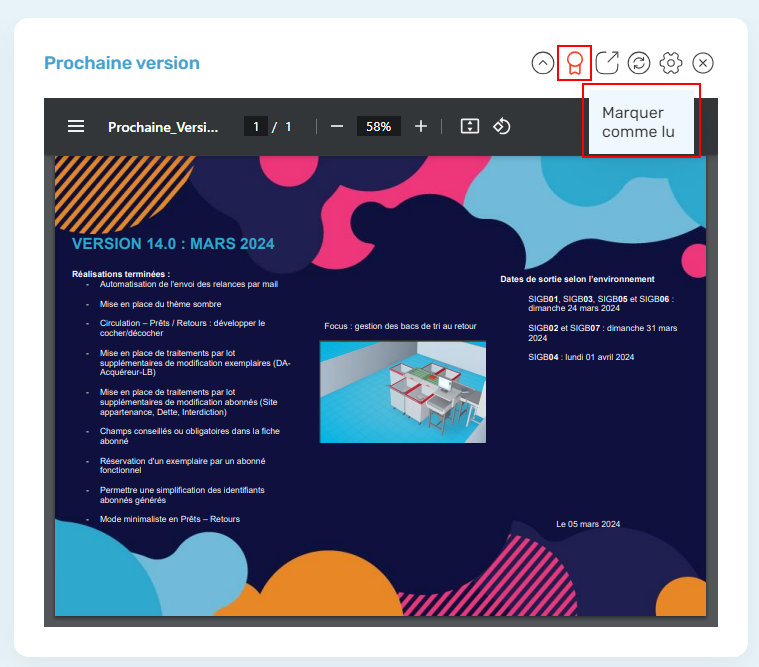Click the "VERSION 14.0 : MARS 2024" heading
This screenshot has width=759, height=667.
coord(173,244)
